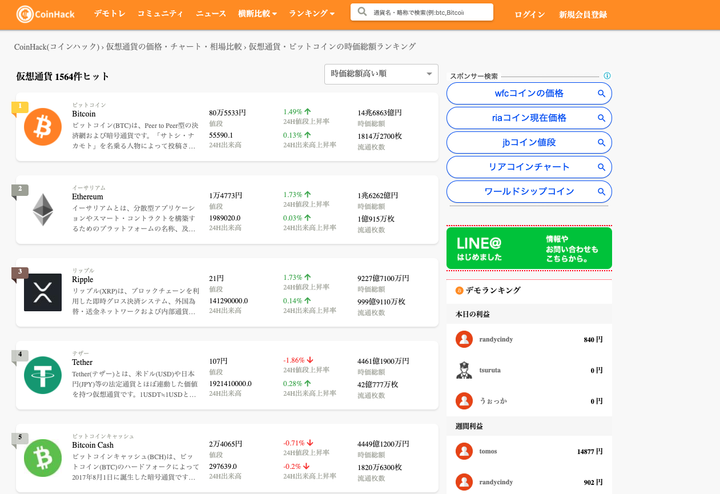Screen dimensions: 720x494
Task: Open the Ethereum coin name link
Action: coord(88,196)
